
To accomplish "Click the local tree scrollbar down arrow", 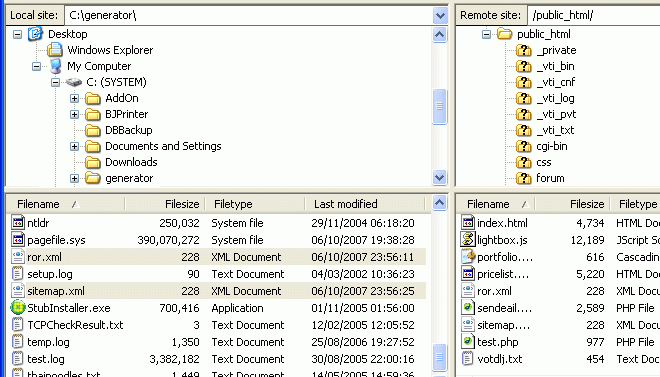I will (x=440, y=178).
